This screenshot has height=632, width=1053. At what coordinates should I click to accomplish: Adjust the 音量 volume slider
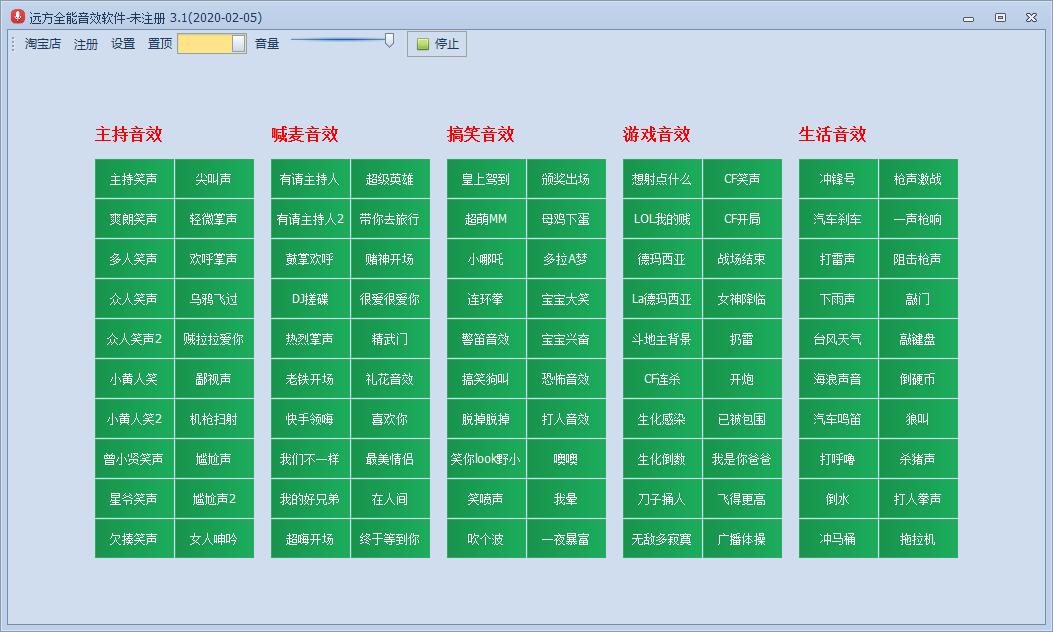click(389, 40)
